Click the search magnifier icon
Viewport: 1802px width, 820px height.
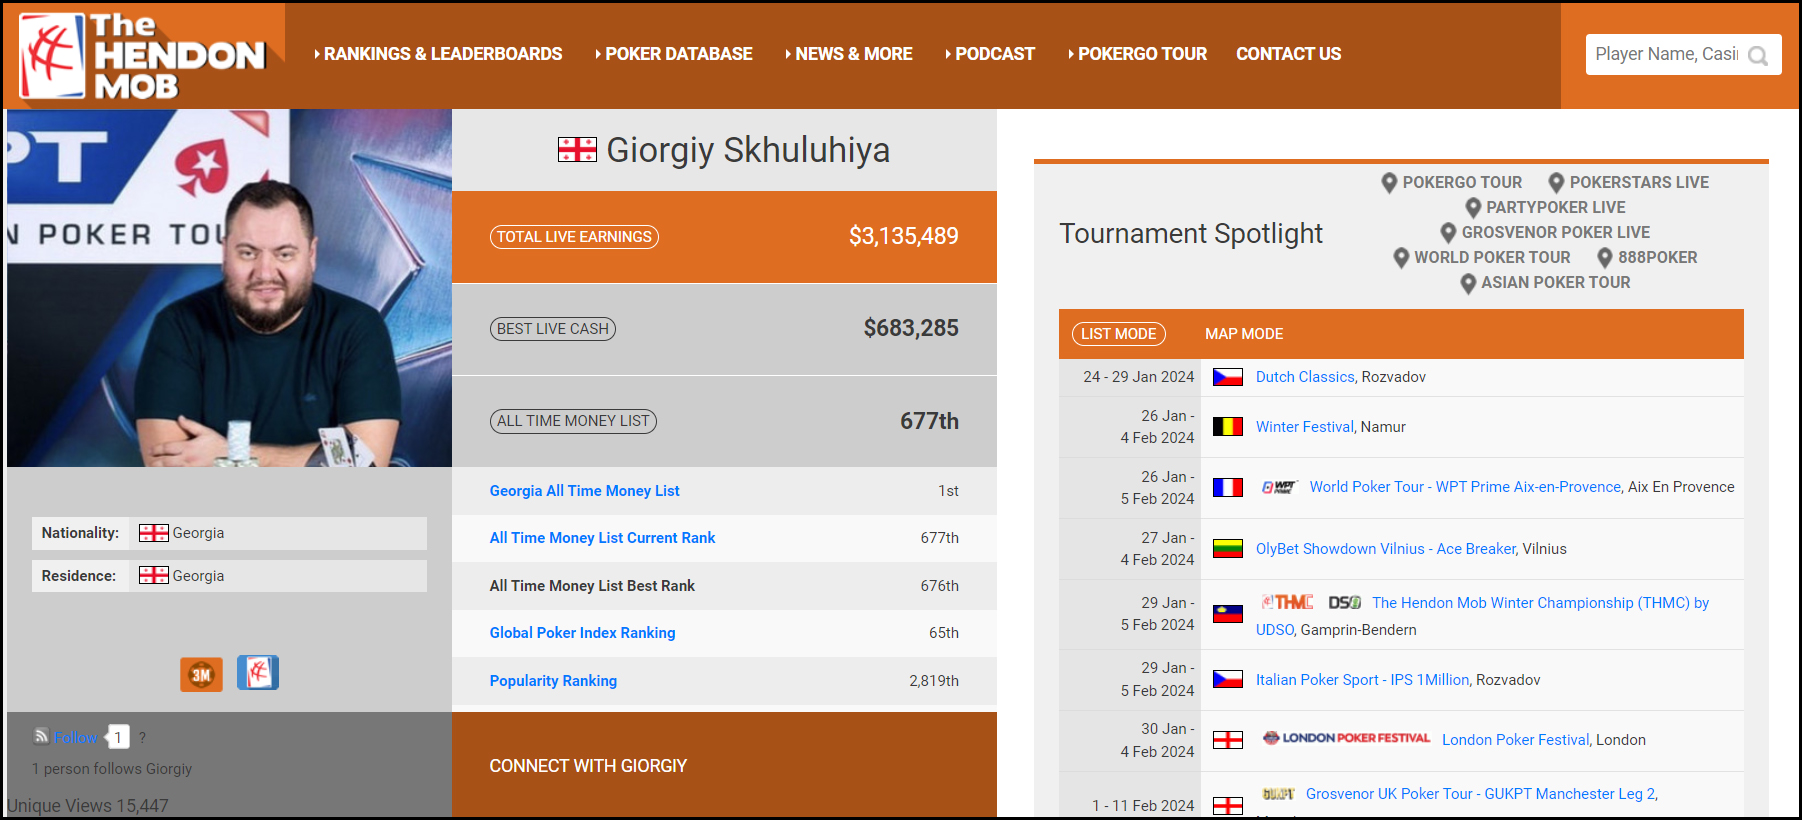click(x=1757, y=56)
